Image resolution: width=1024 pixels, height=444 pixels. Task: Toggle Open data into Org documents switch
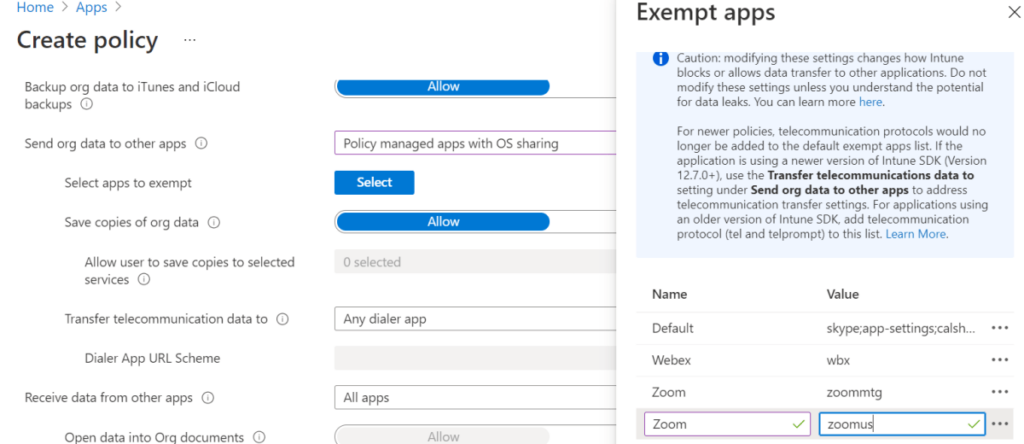pos(443,436)
